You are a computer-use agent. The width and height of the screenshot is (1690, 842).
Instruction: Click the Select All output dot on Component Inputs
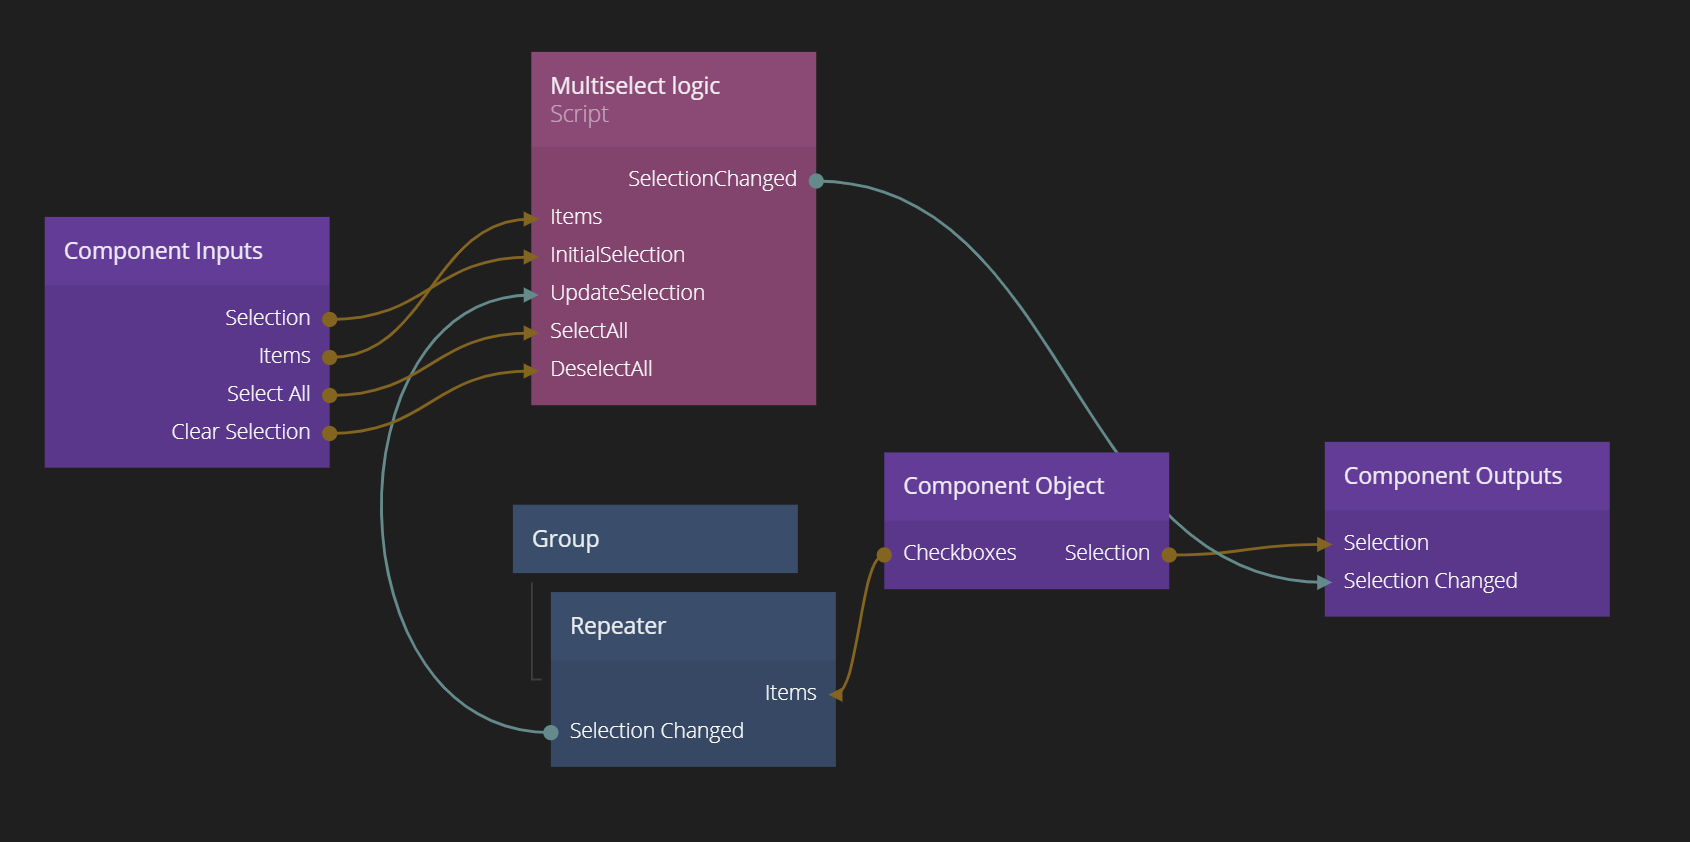pos(329,395)
